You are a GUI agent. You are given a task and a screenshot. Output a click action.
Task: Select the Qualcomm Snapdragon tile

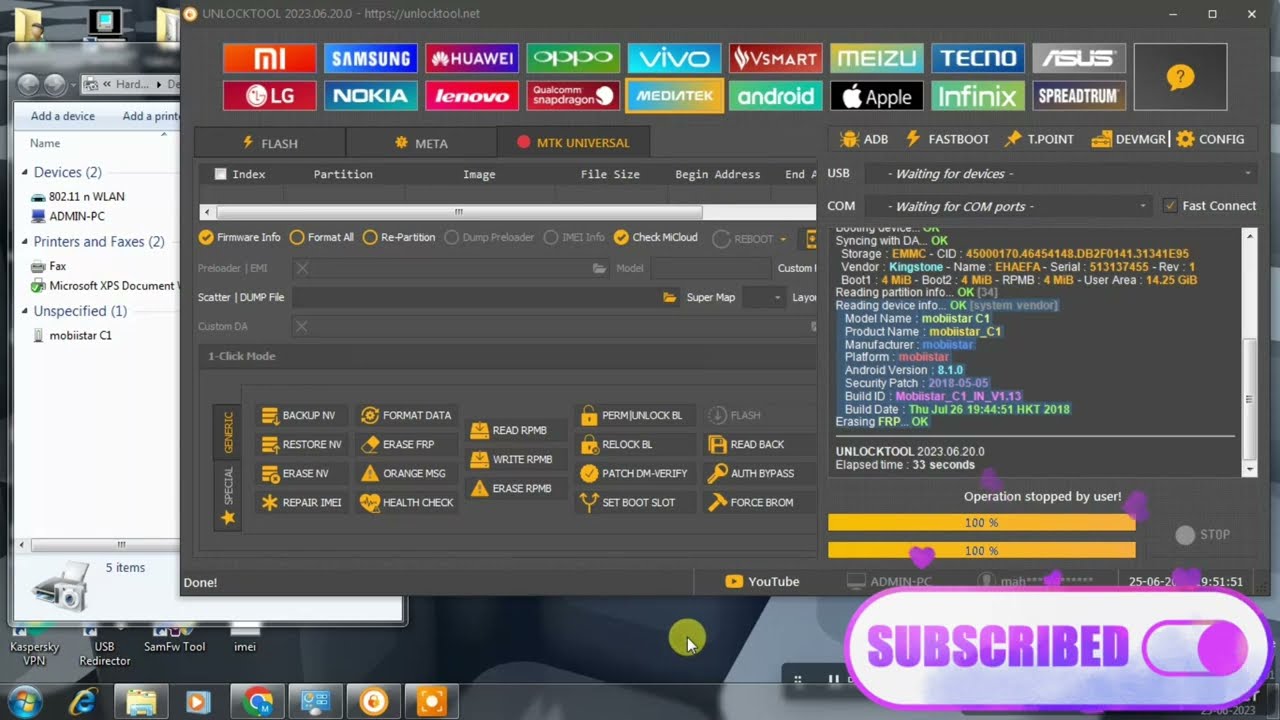(573, 96)
